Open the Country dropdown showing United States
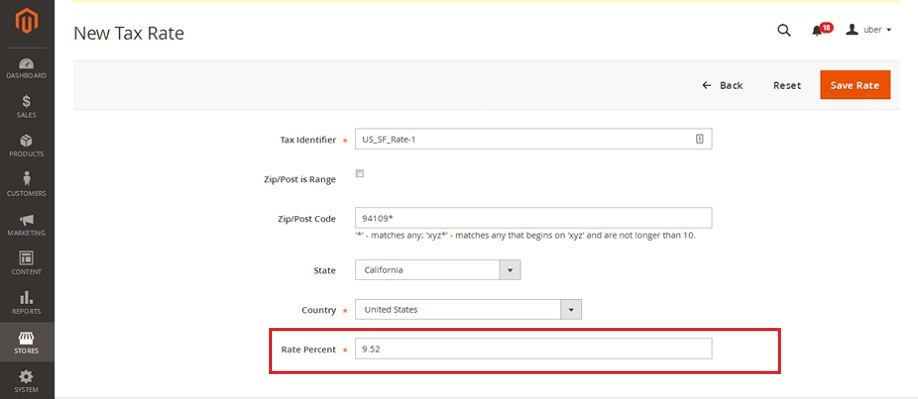This screenshot has height=399, width=918. tap(468, 309)
